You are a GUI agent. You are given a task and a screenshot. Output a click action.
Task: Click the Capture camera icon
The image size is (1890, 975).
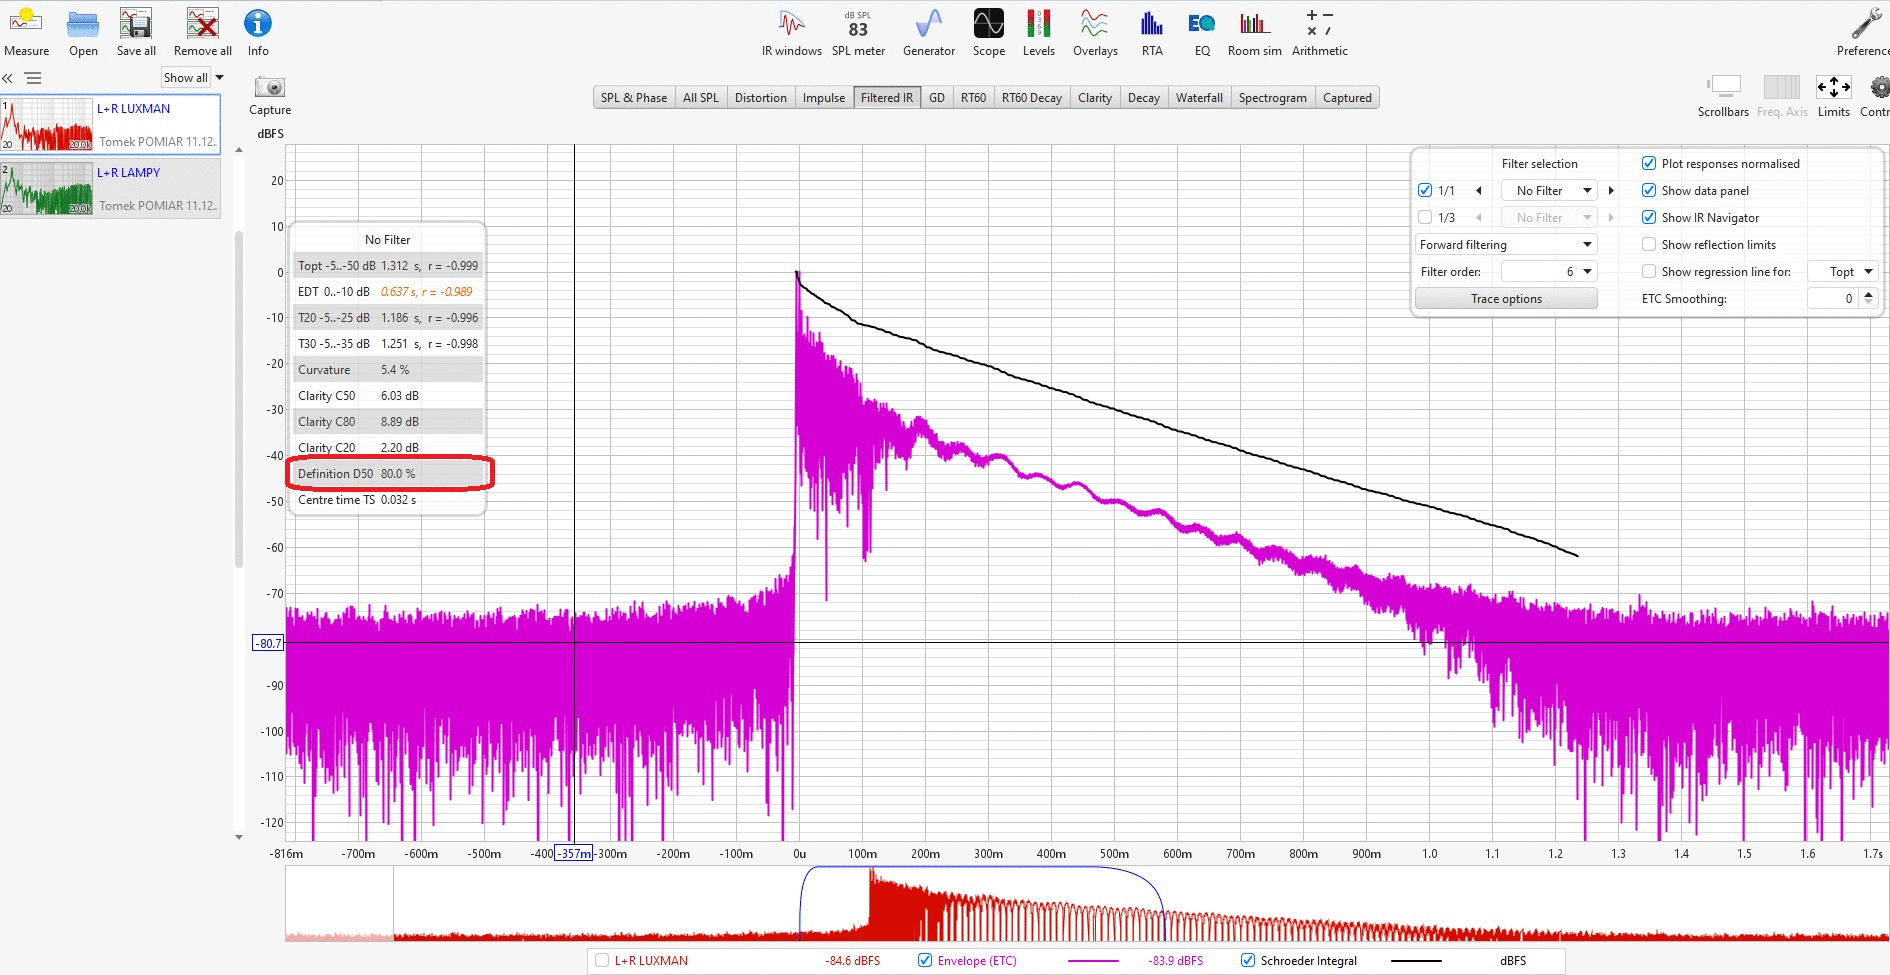click(x=270, y=89)
